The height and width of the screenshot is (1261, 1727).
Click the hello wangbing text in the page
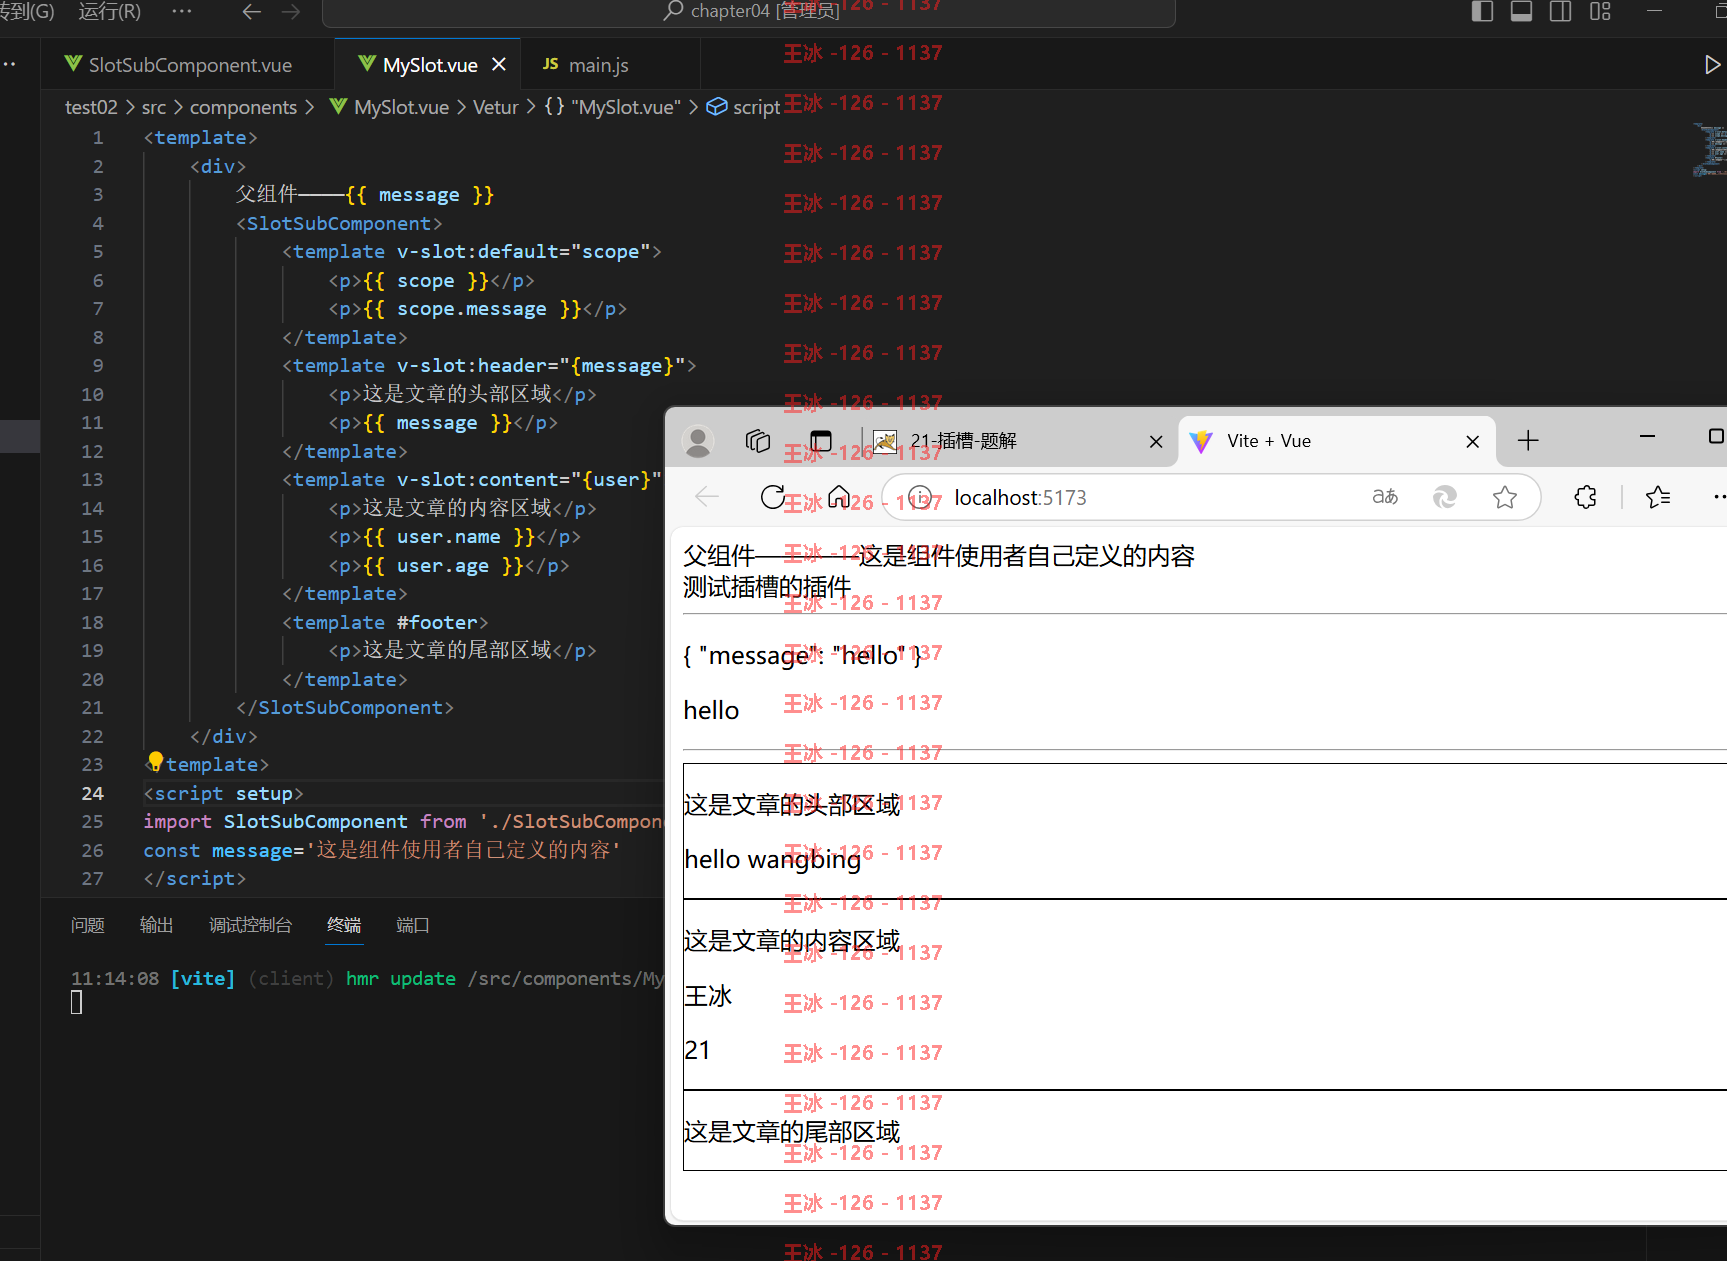pyautogui.click(x=773, y=859)
